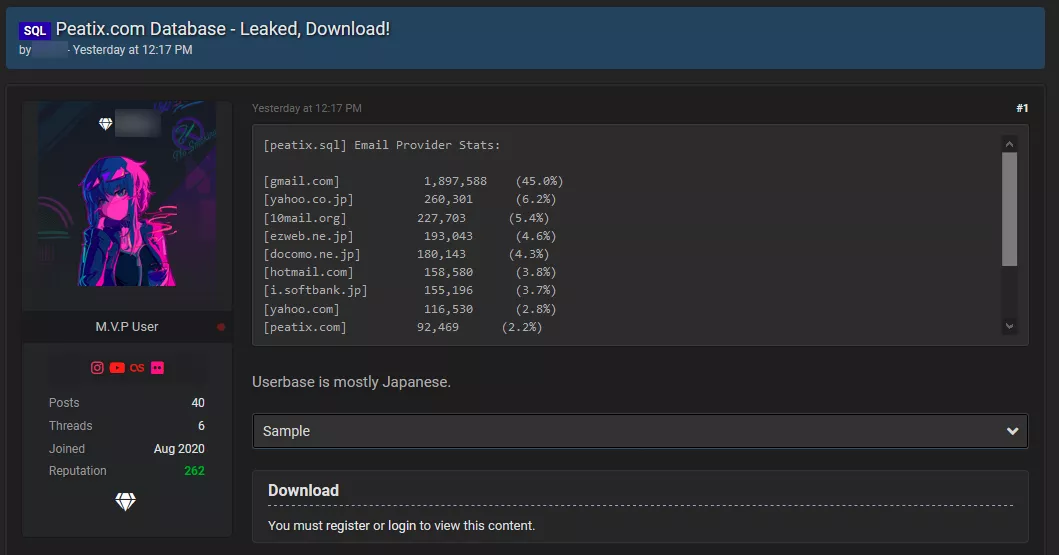
Task: Click the pink Flickr icon in profile
Action: coord(157,368)
